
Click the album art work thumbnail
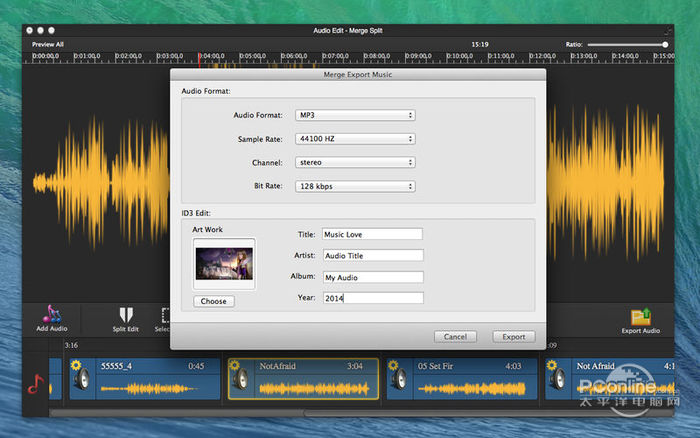tap(224, 264)
